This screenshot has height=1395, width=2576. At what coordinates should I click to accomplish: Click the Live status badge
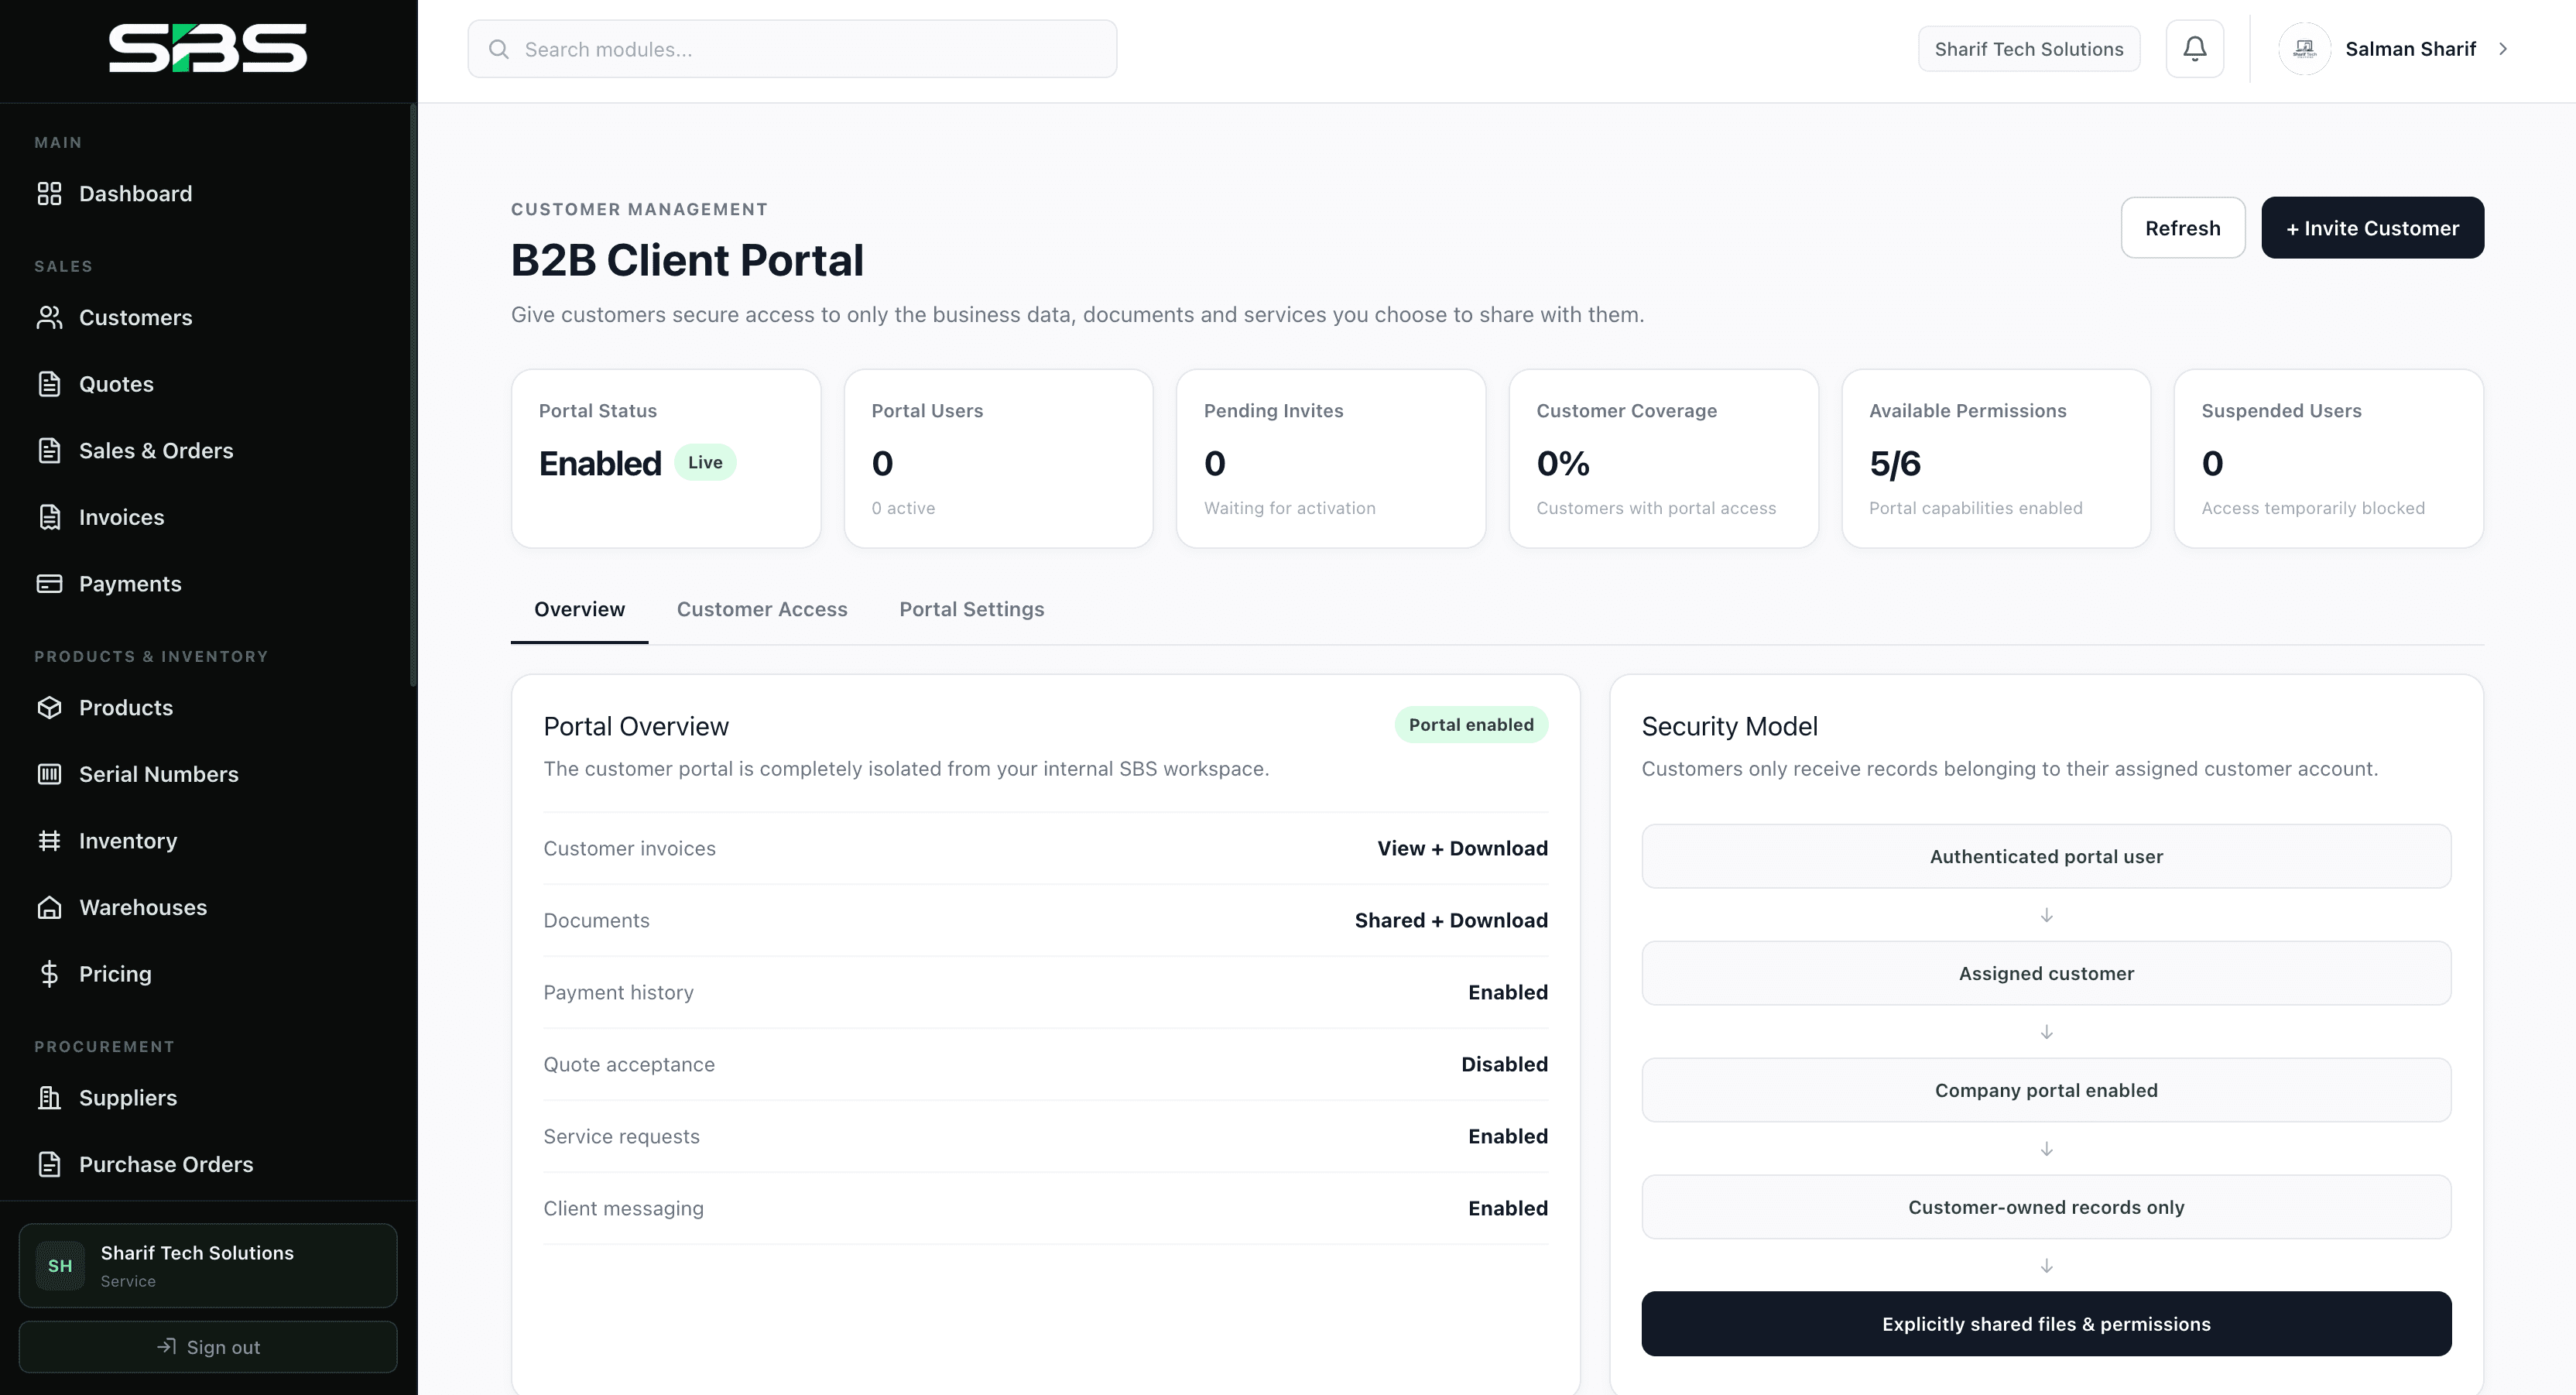coord(705,463)
